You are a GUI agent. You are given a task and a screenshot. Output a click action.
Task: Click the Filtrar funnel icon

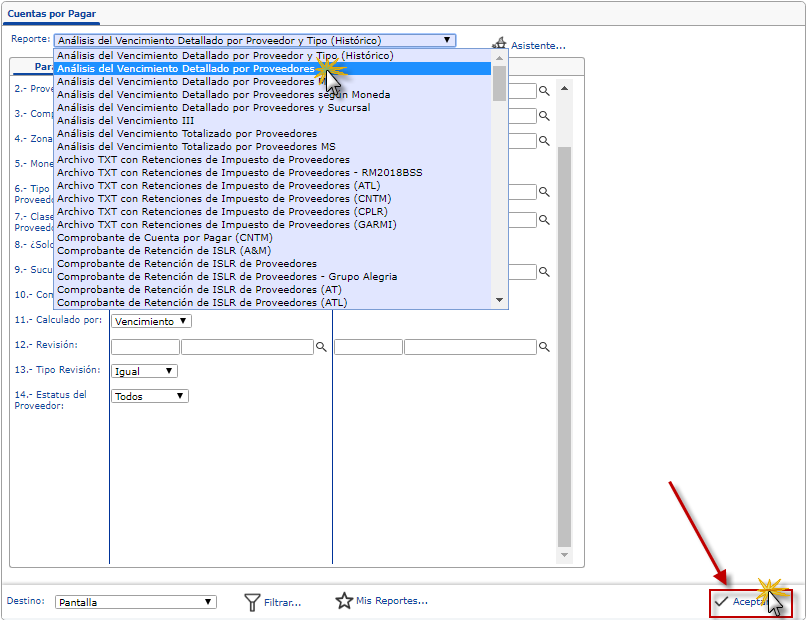(253, 602)
